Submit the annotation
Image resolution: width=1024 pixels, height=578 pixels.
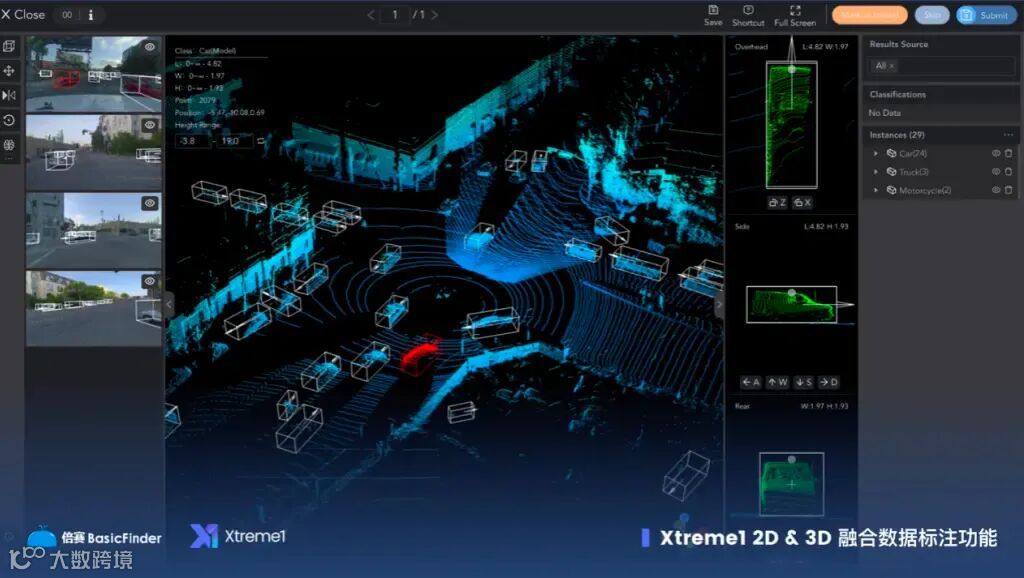coord(986,15)
